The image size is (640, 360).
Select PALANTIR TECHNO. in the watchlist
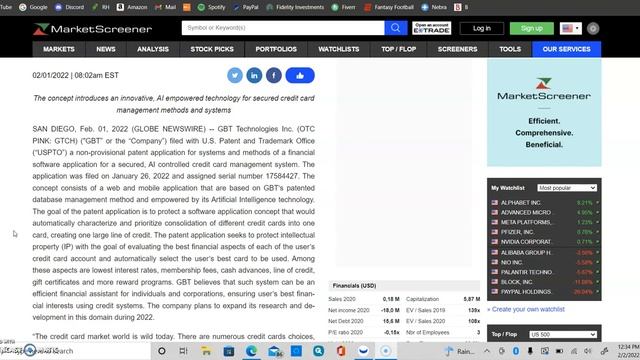(527, 272)
